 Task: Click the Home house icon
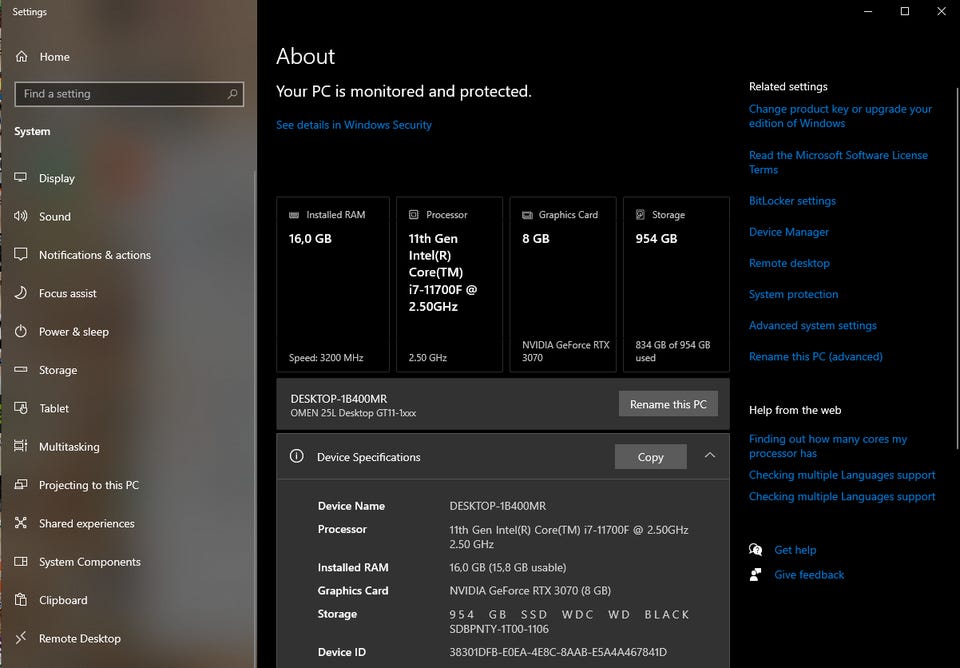tap(21, 56)
